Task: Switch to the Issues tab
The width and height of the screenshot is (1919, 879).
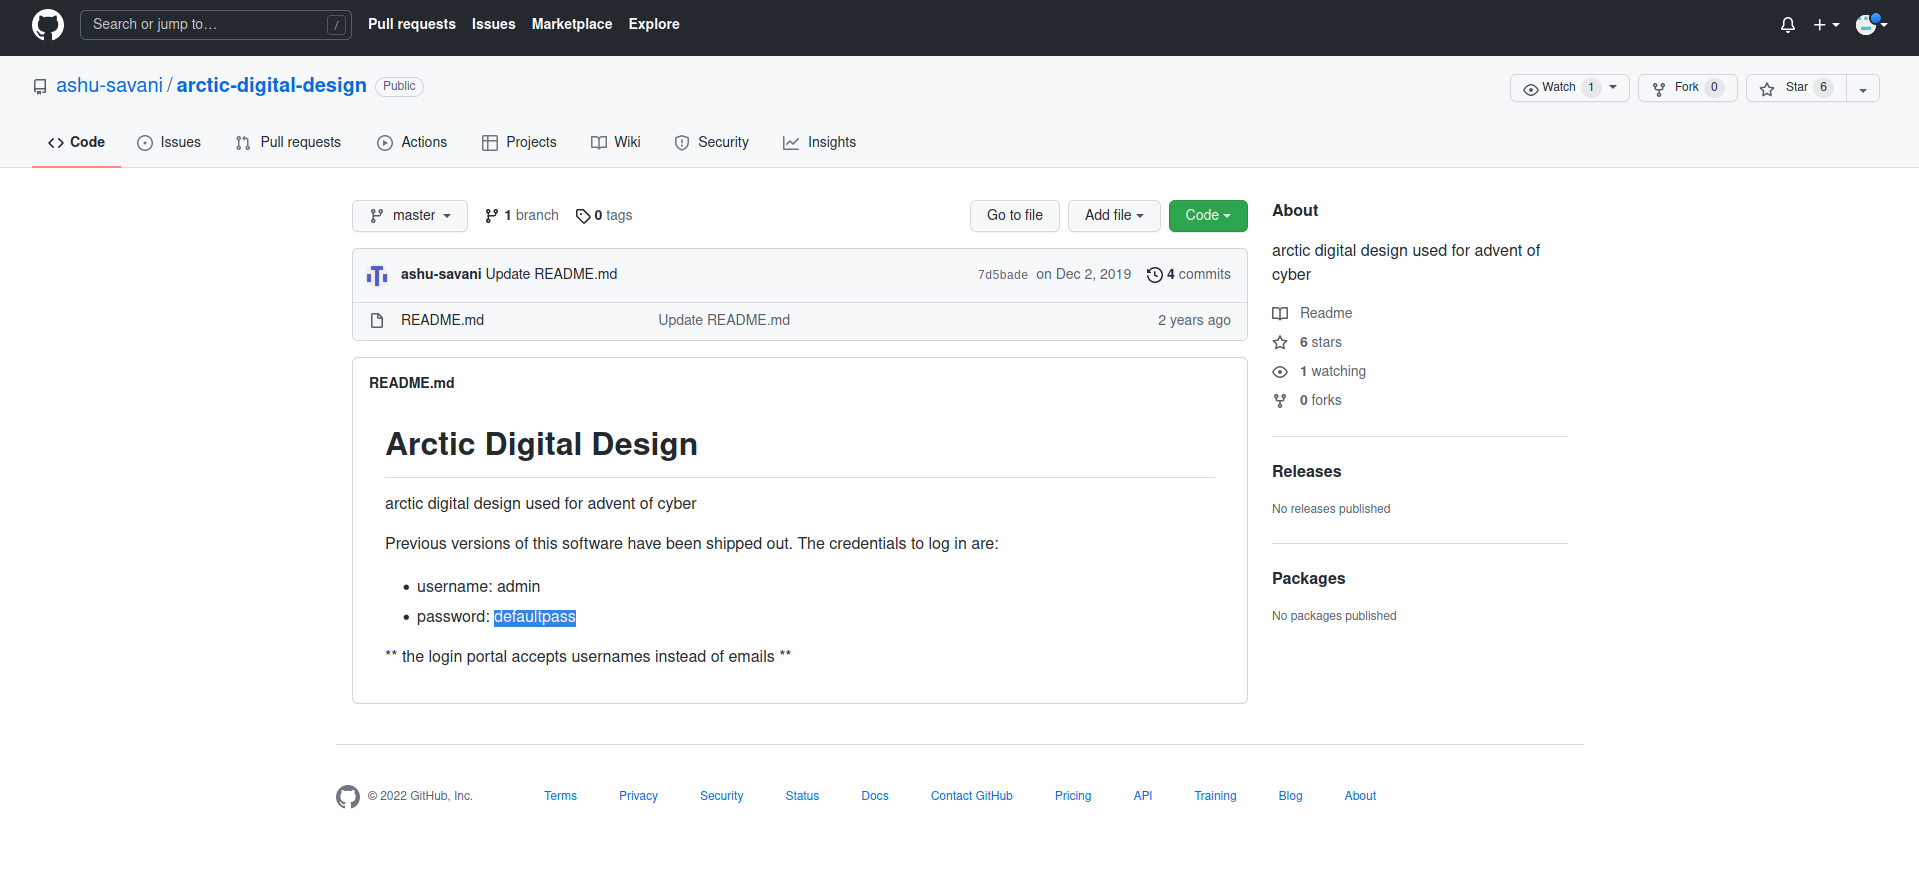Action: tap(169, 143)
